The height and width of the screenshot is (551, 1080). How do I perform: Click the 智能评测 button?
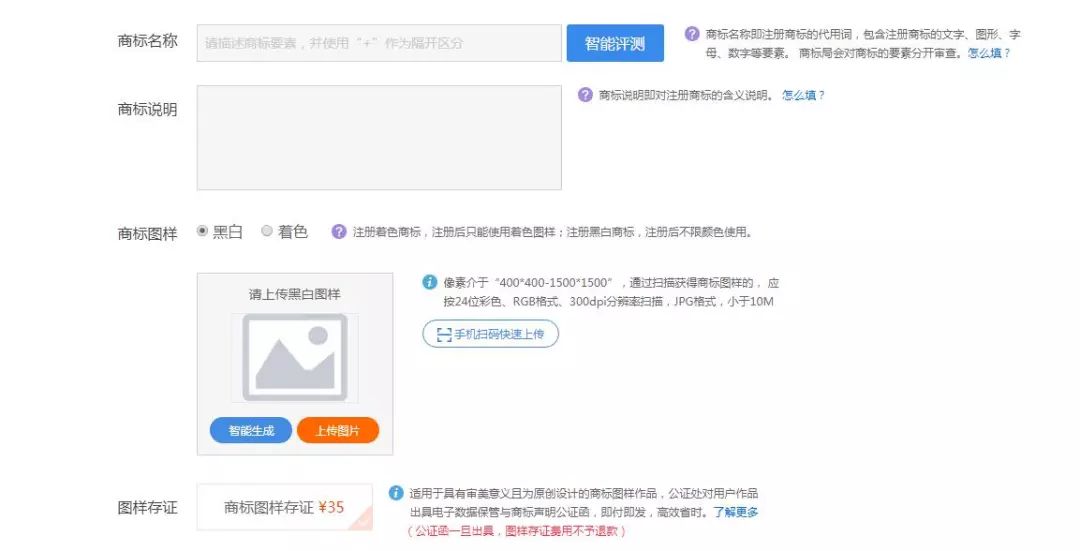coord(615,43)
